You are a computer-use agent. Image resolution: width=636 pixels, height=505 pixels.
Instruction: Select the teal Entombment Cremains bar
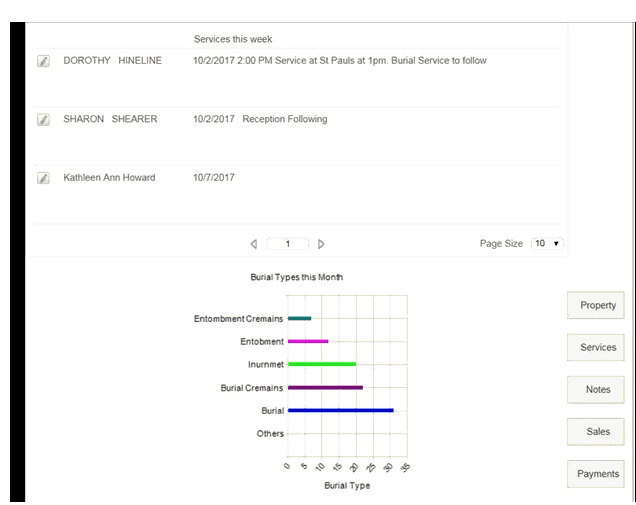pyautogui.click(x=299, y=318)
